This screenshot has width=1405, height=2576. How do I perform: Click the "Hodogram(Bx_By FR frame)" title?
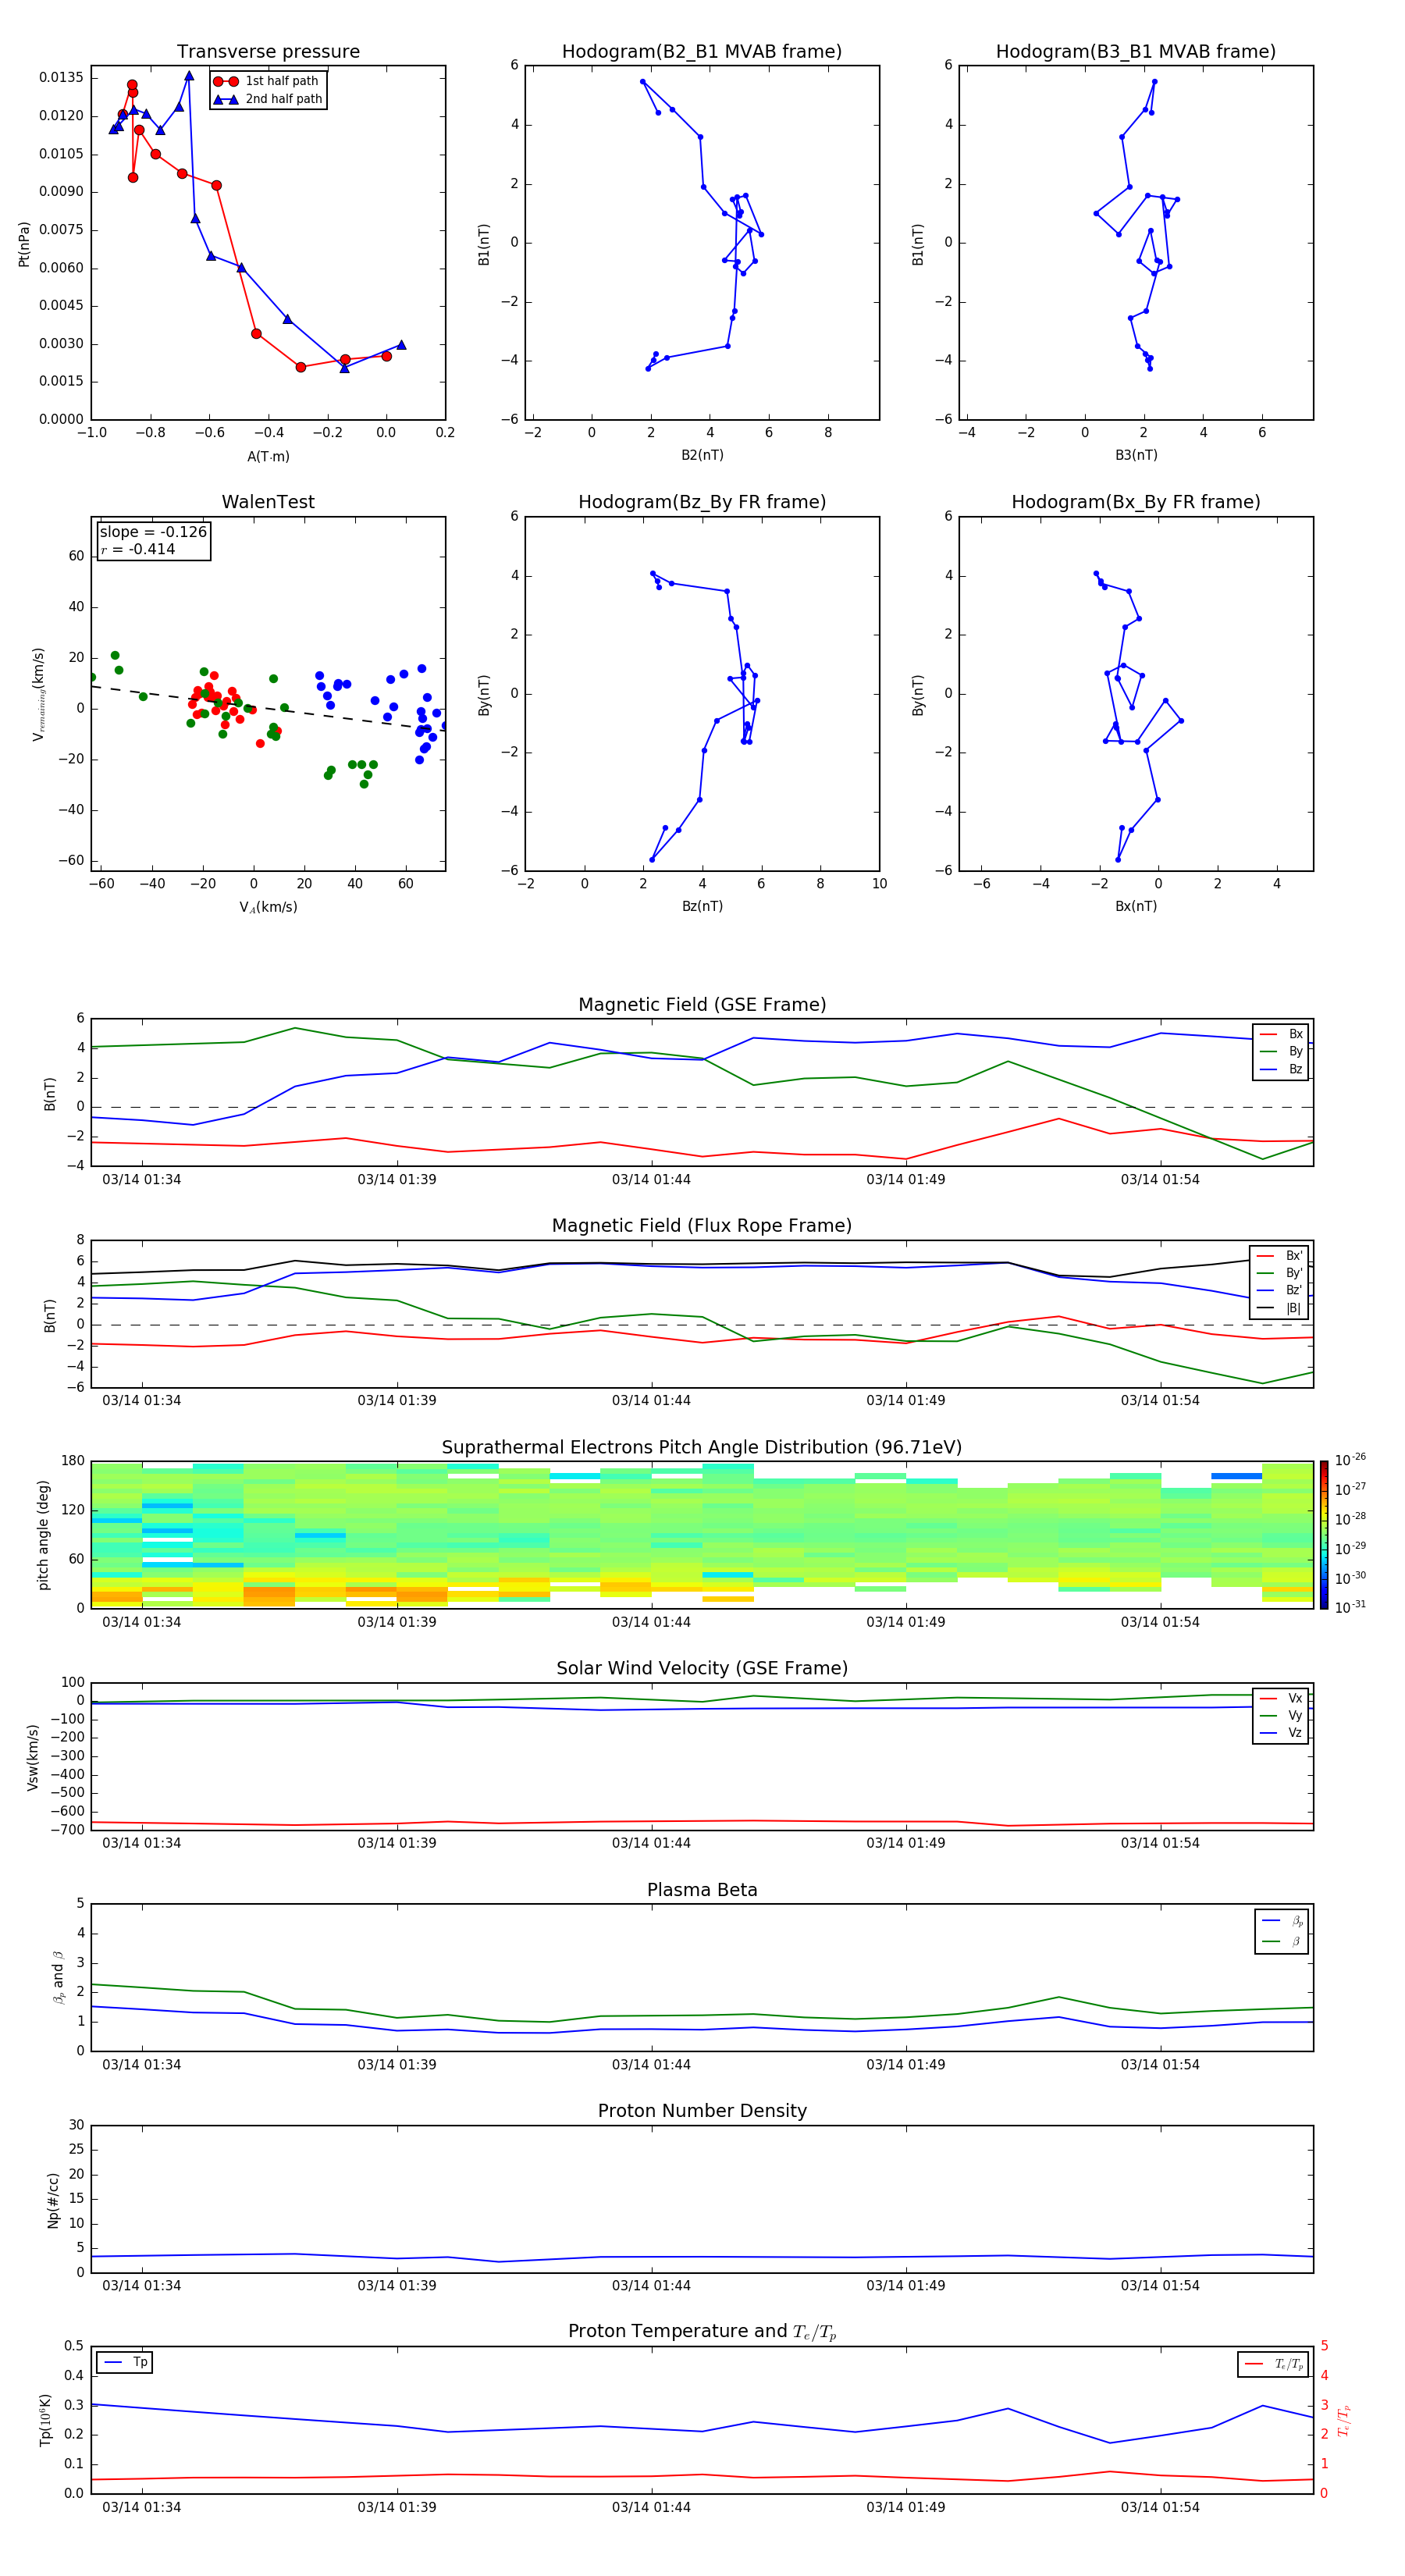pyautogui.click(x=1136, y=502)
